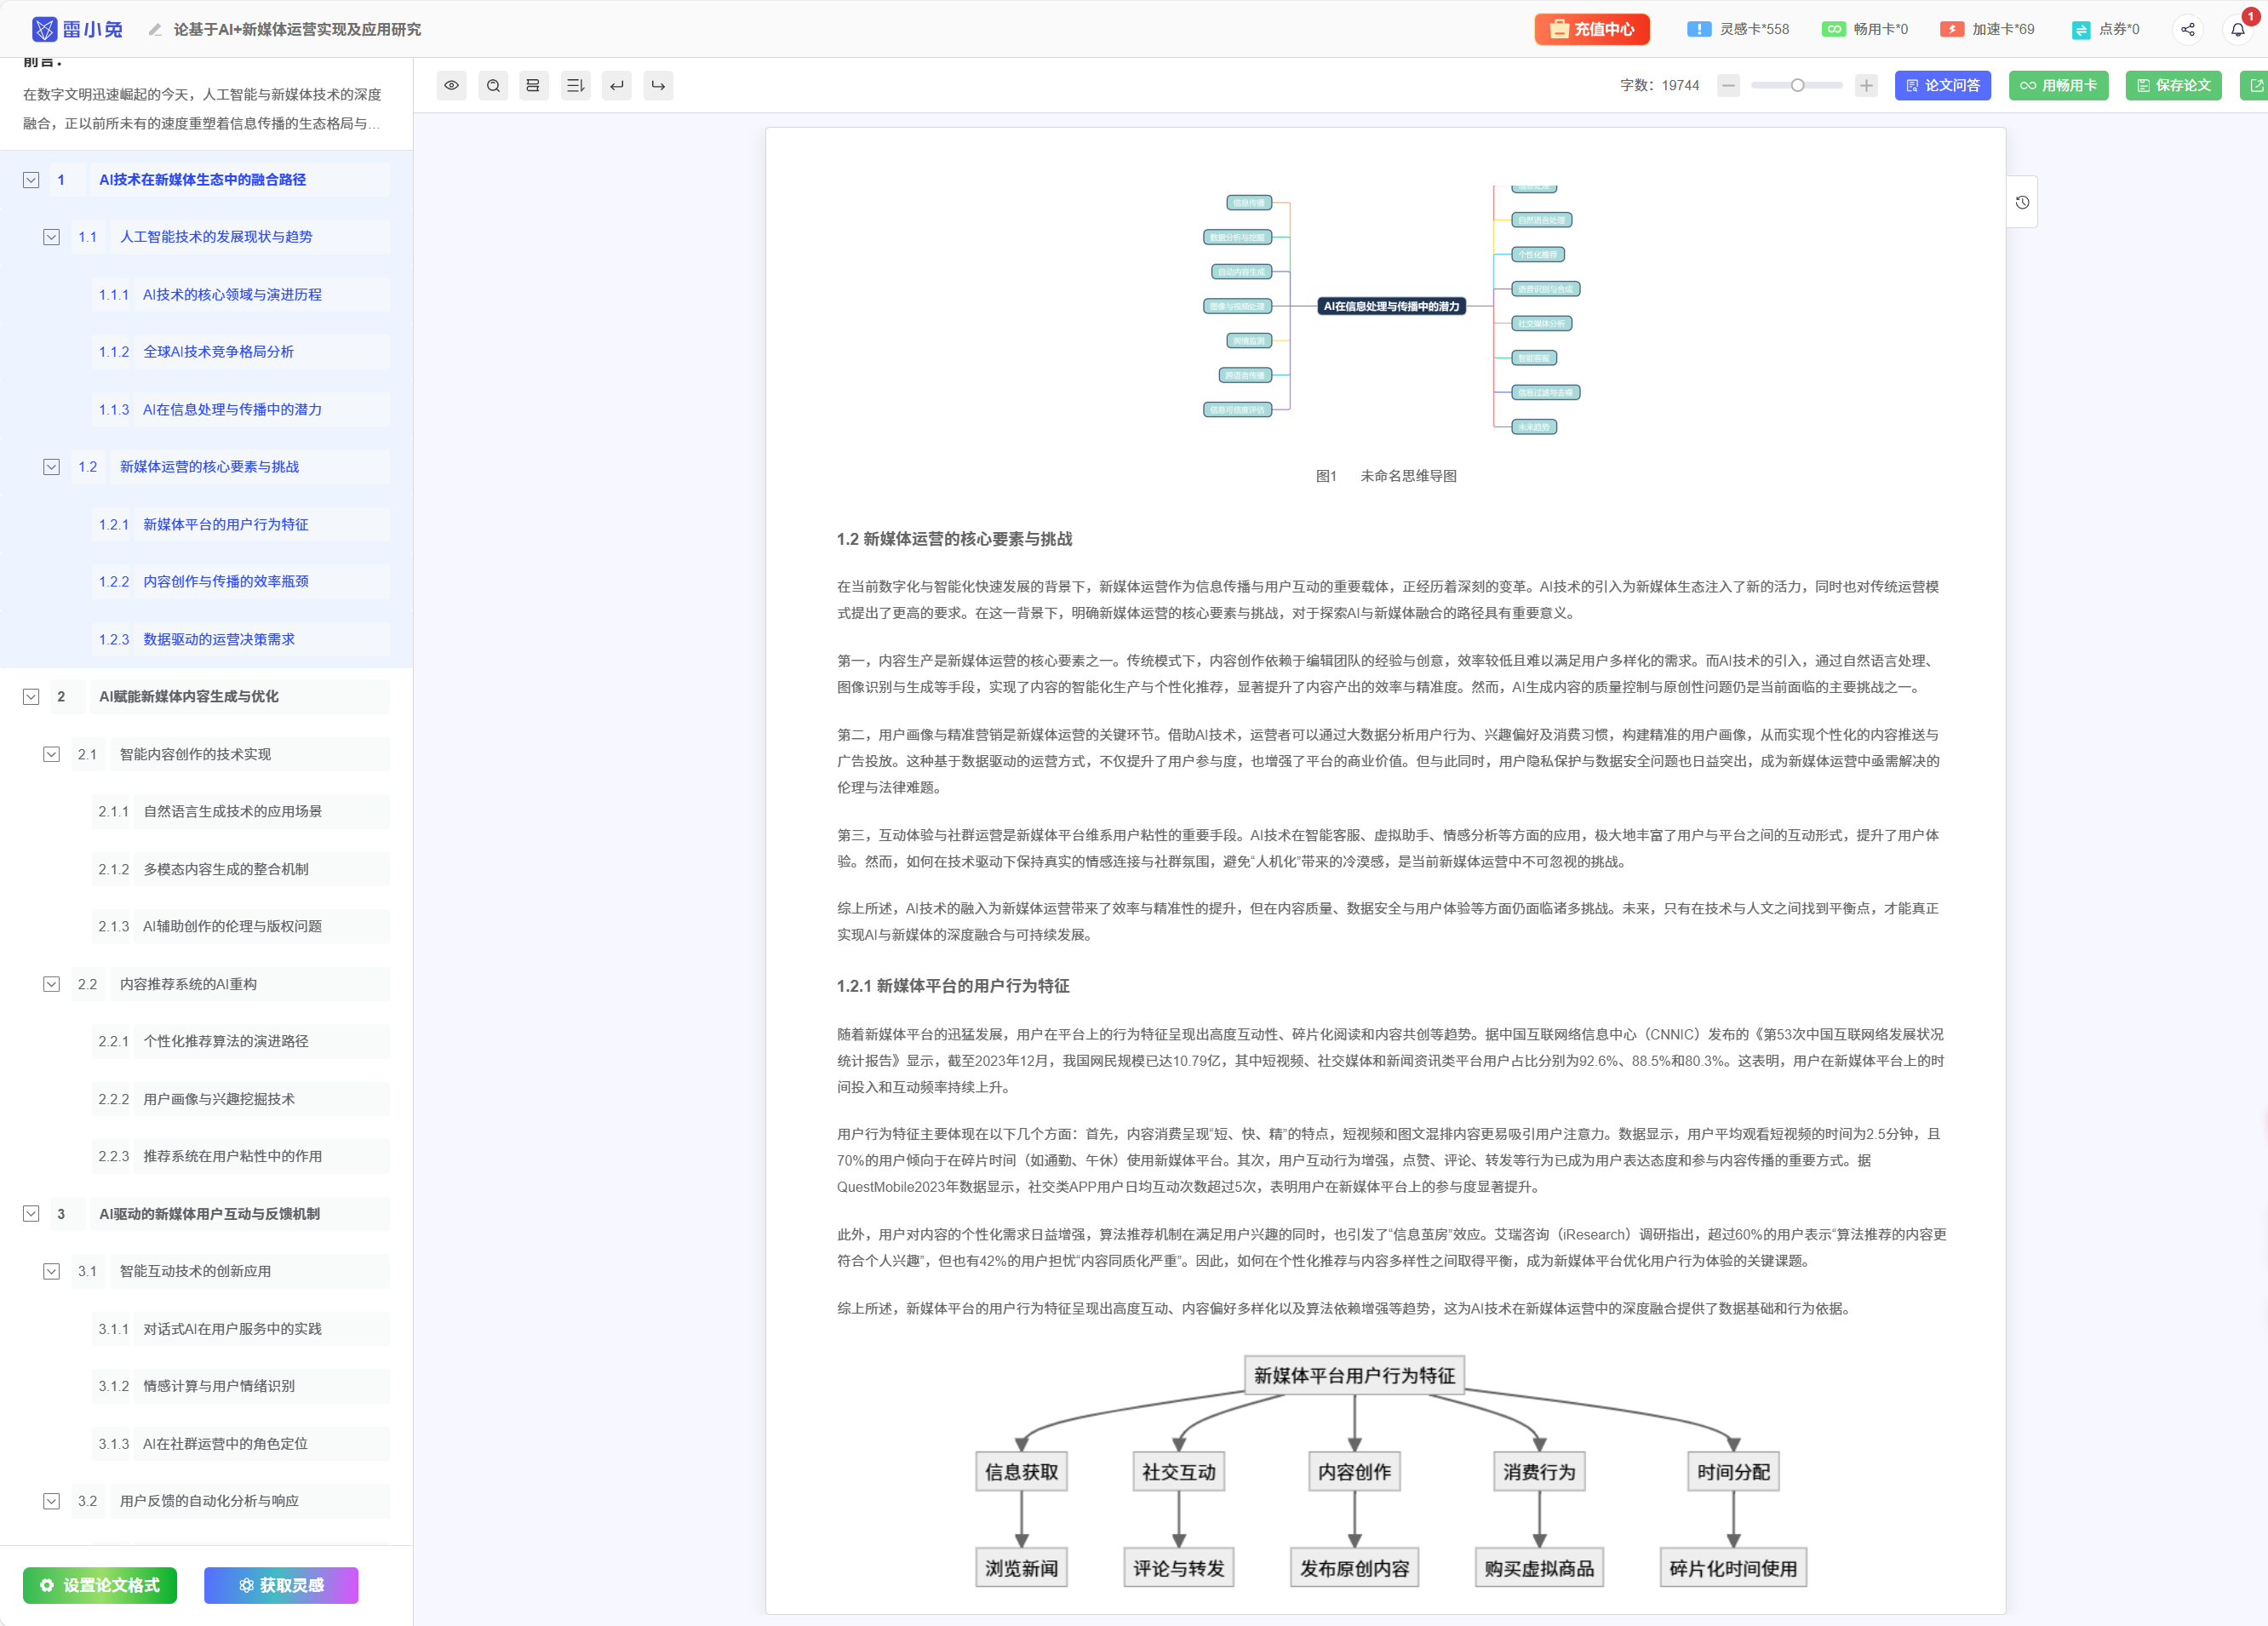Open the 充值中心 recharge button
The height and width of the screenshot is (1626, 2268).
1592,30
